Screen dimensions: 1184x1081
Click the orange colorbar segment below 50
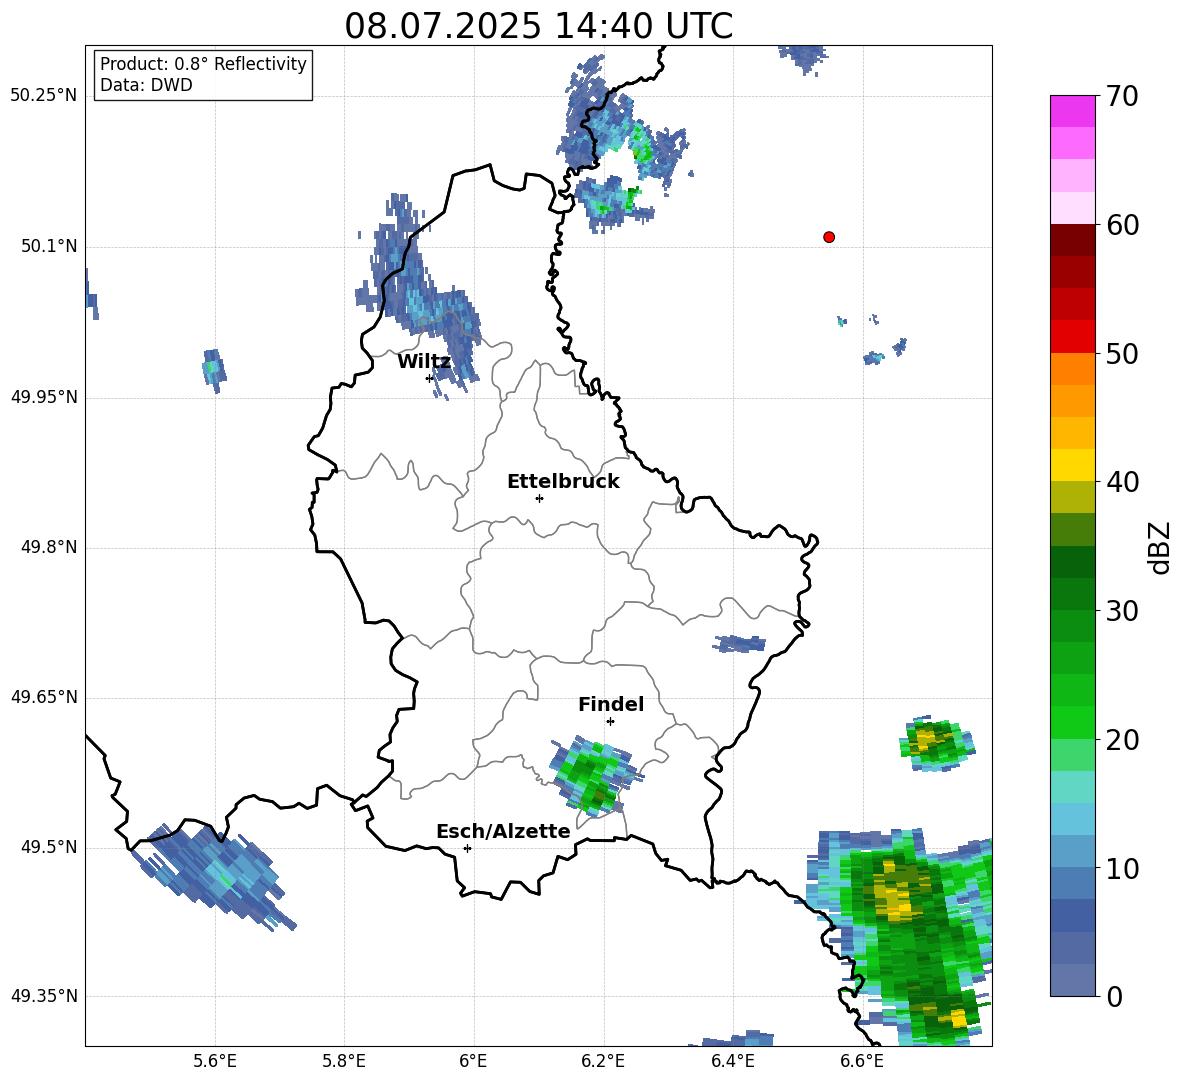pyautogui.click(x=1073, y=369)
